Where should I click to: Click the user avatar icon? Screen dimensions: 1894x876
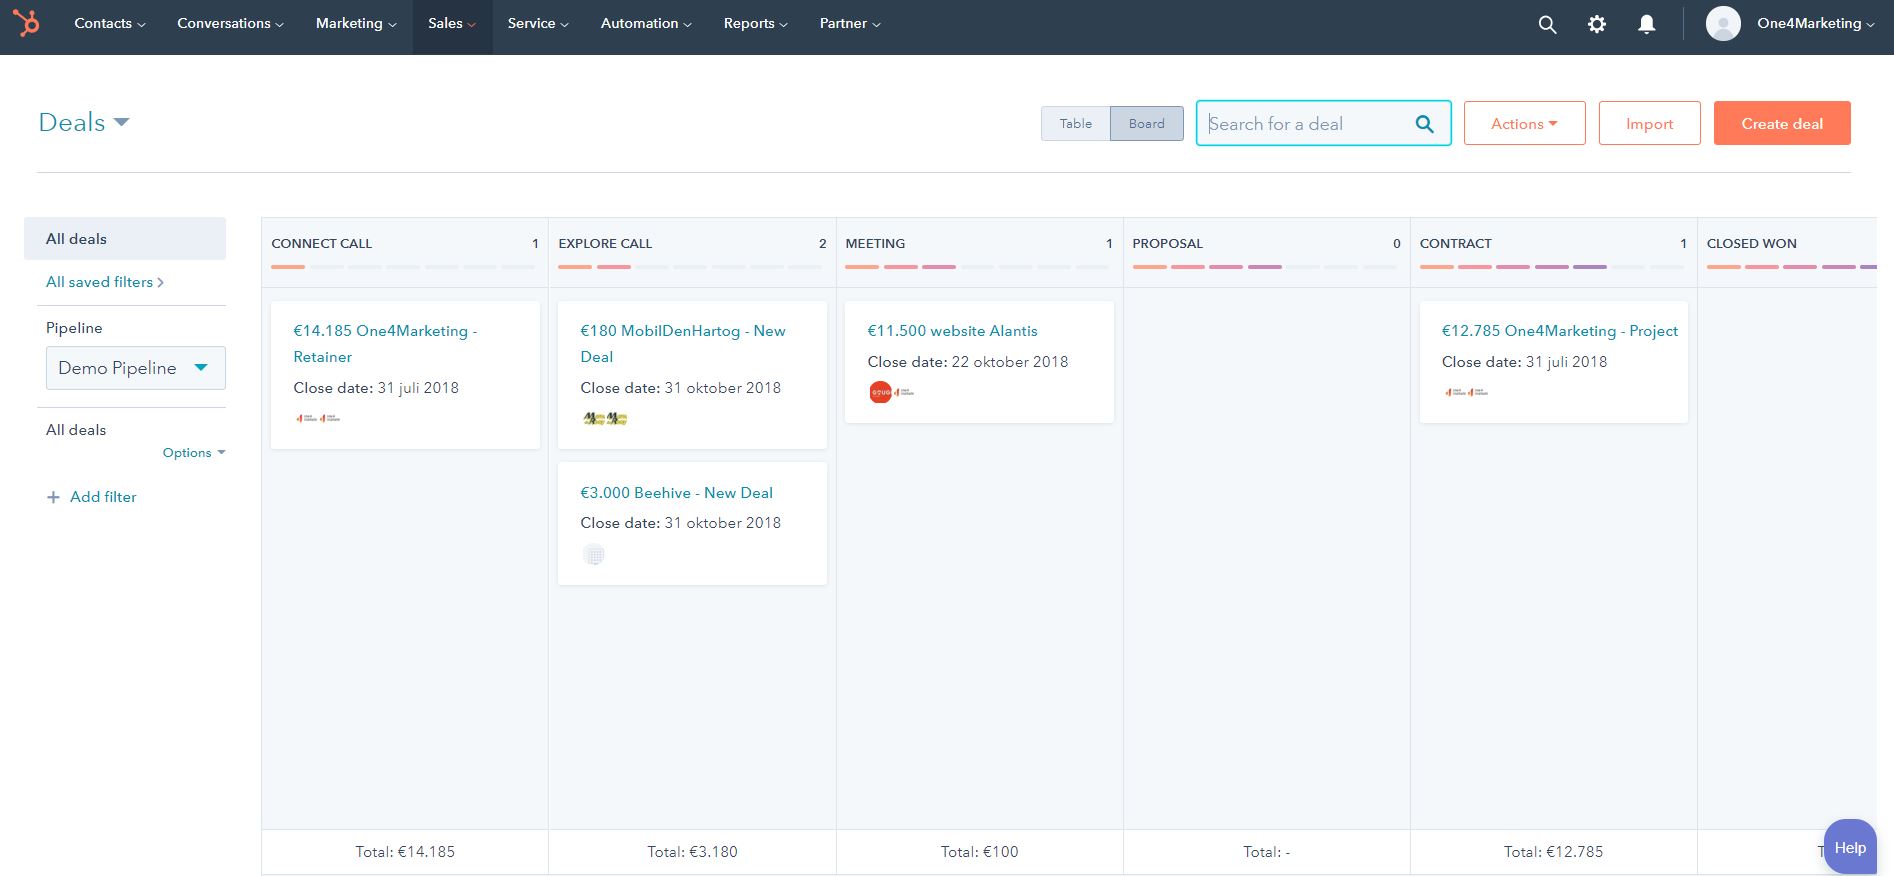tap(1723, 23)
